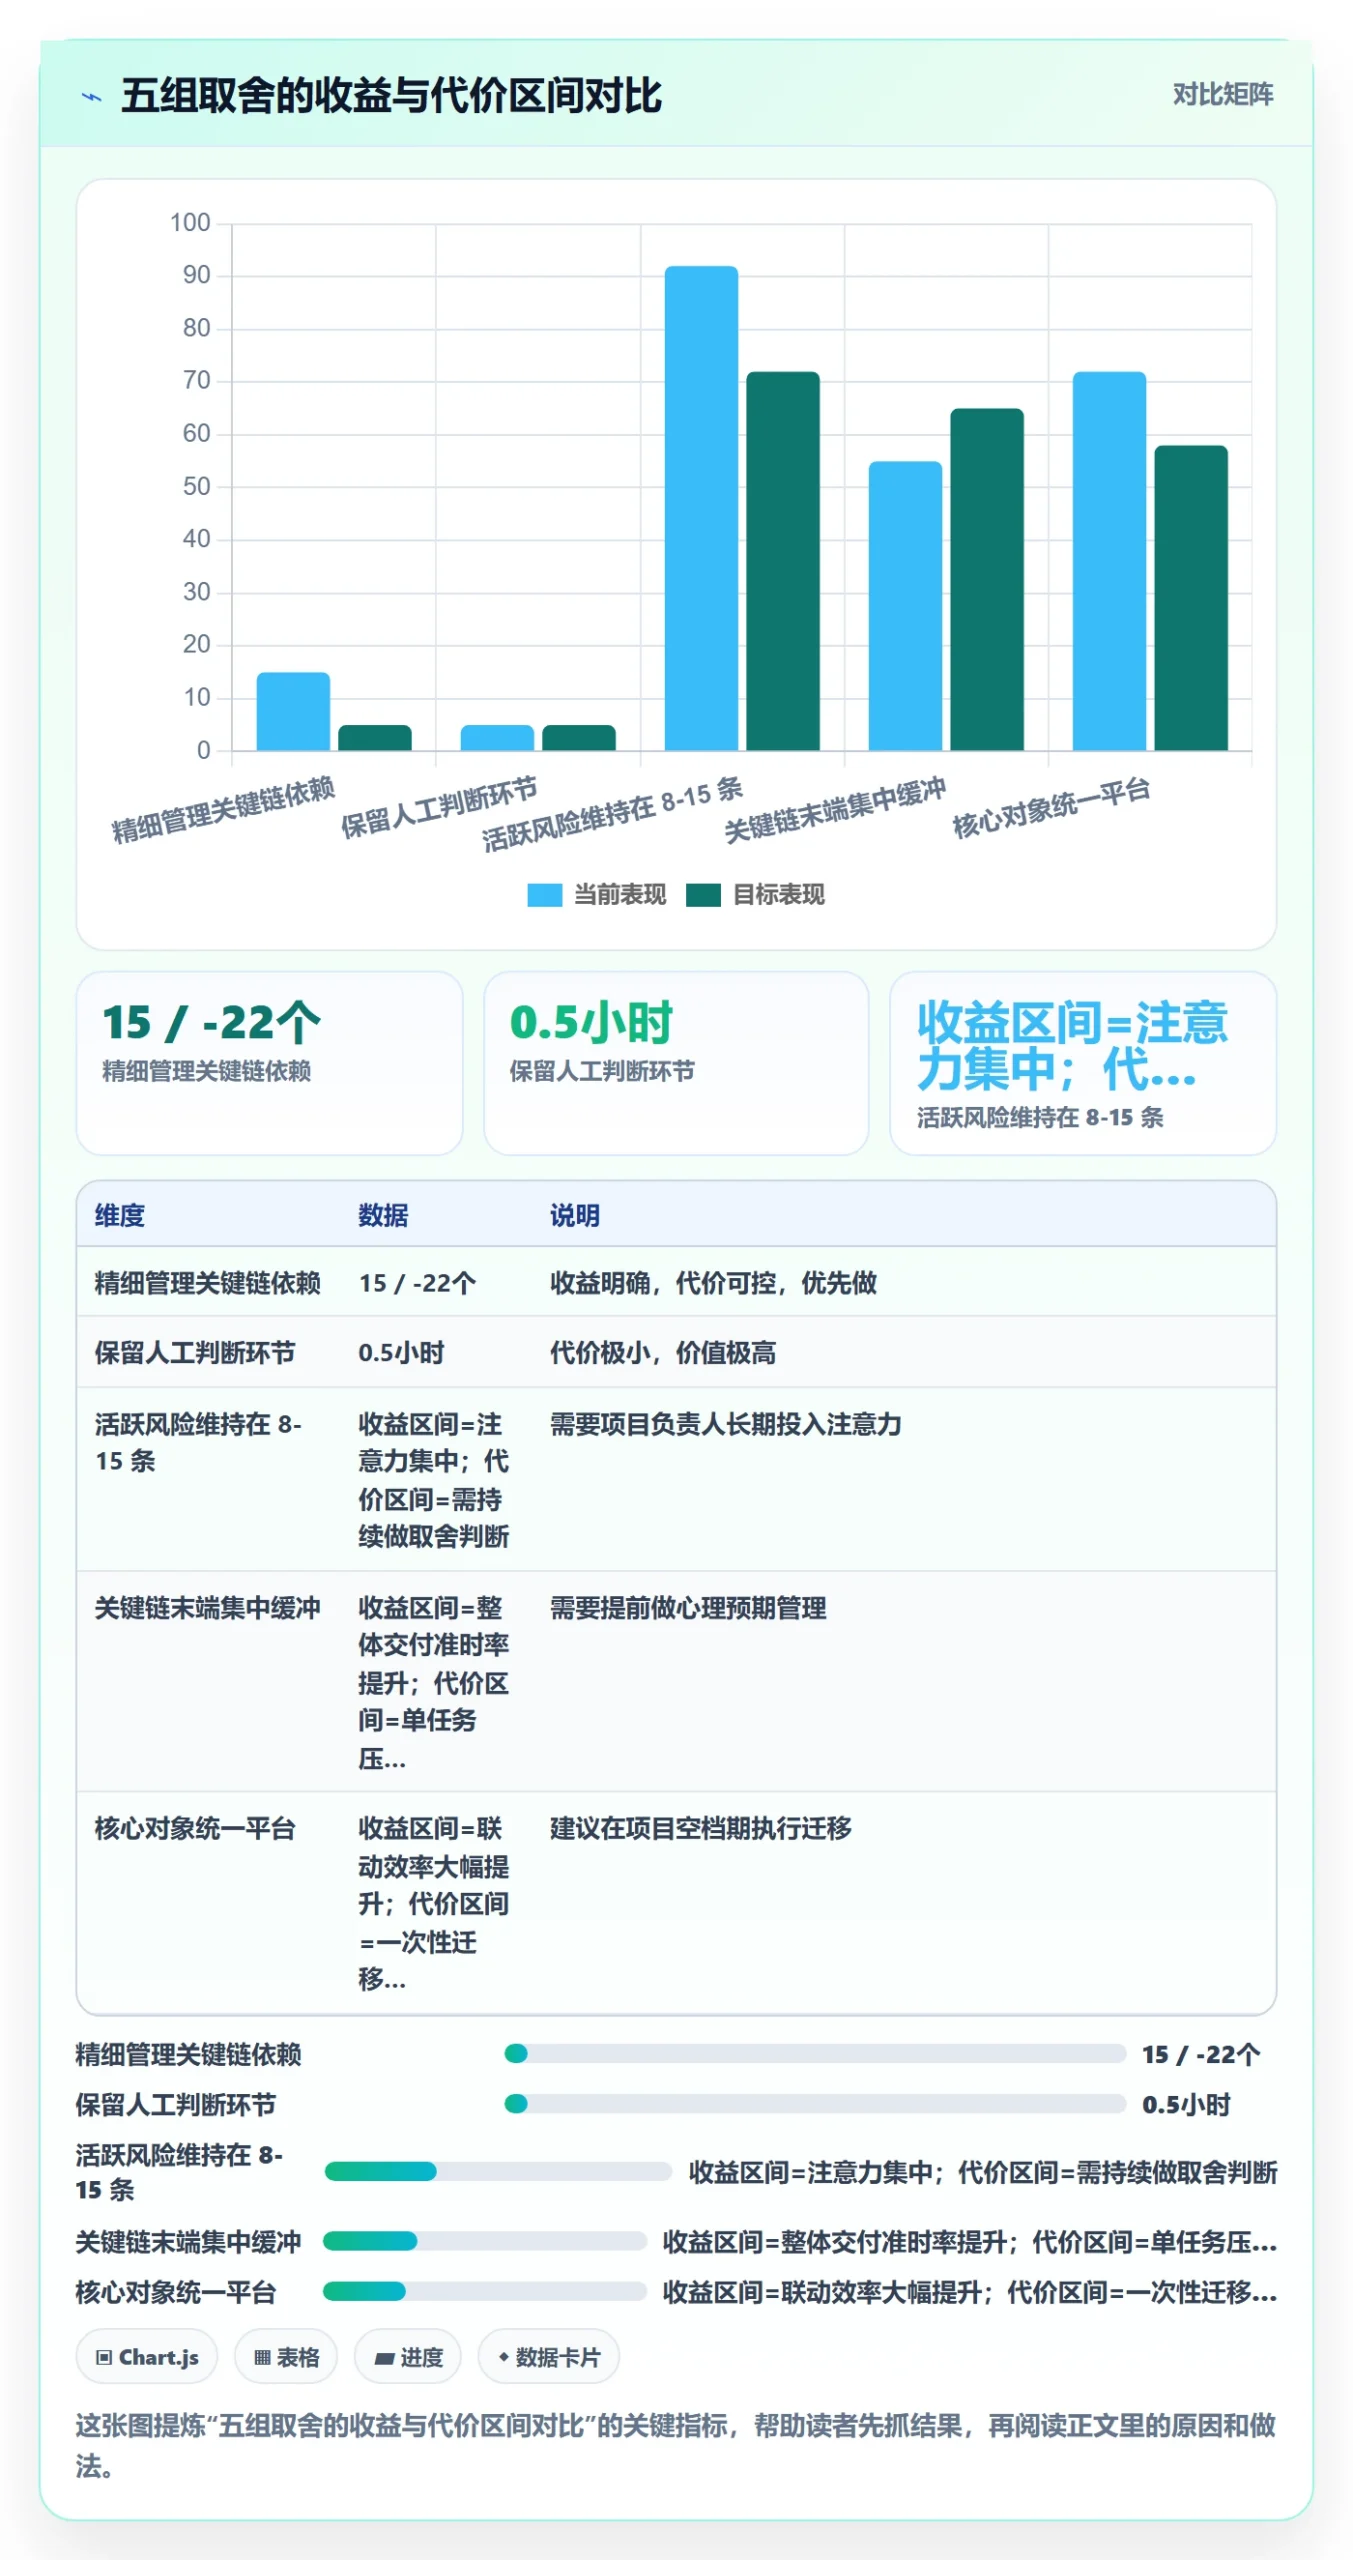Click progress bar for 保留人工判断环节
Screen dimensions: 1353x2560
pos(815,2103)
